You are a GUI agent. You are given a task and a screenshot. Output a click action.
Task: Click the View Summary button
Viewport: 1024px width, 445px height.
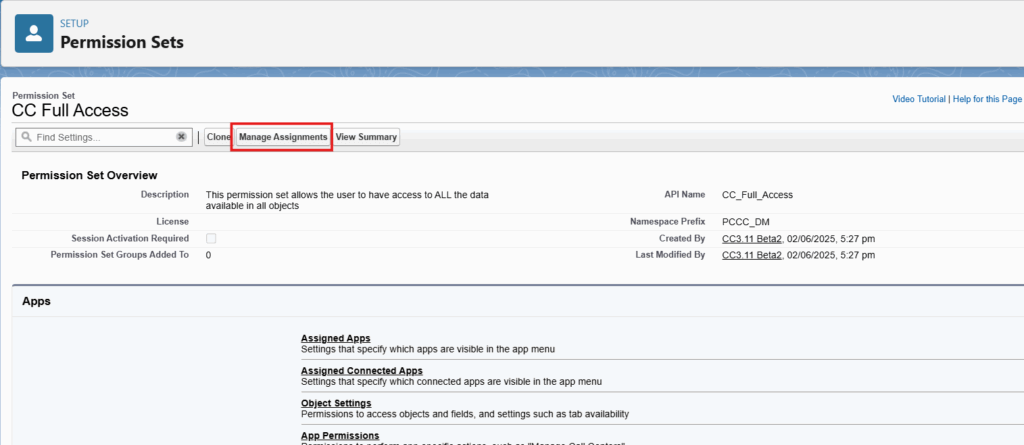(366, 137)
